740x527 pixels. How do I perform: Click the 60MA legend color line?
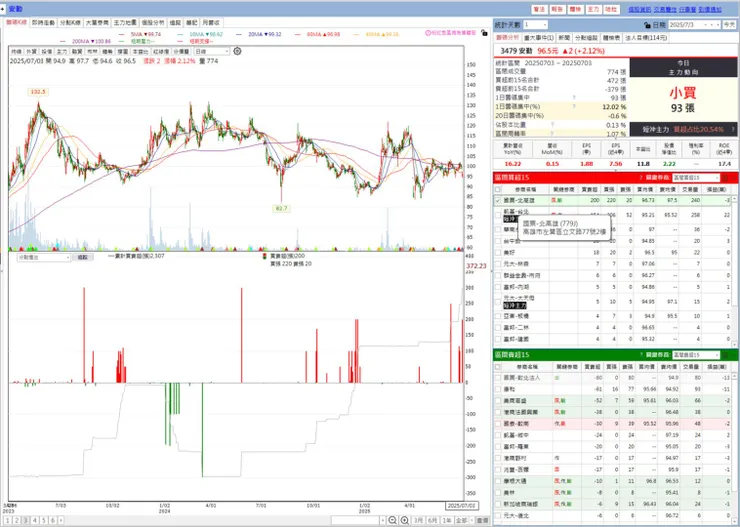point(298,34)
